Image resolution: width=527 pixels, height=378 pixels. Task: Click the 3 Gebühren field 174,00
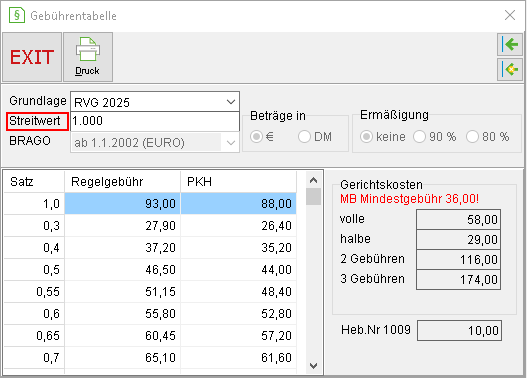click(458, 280)
